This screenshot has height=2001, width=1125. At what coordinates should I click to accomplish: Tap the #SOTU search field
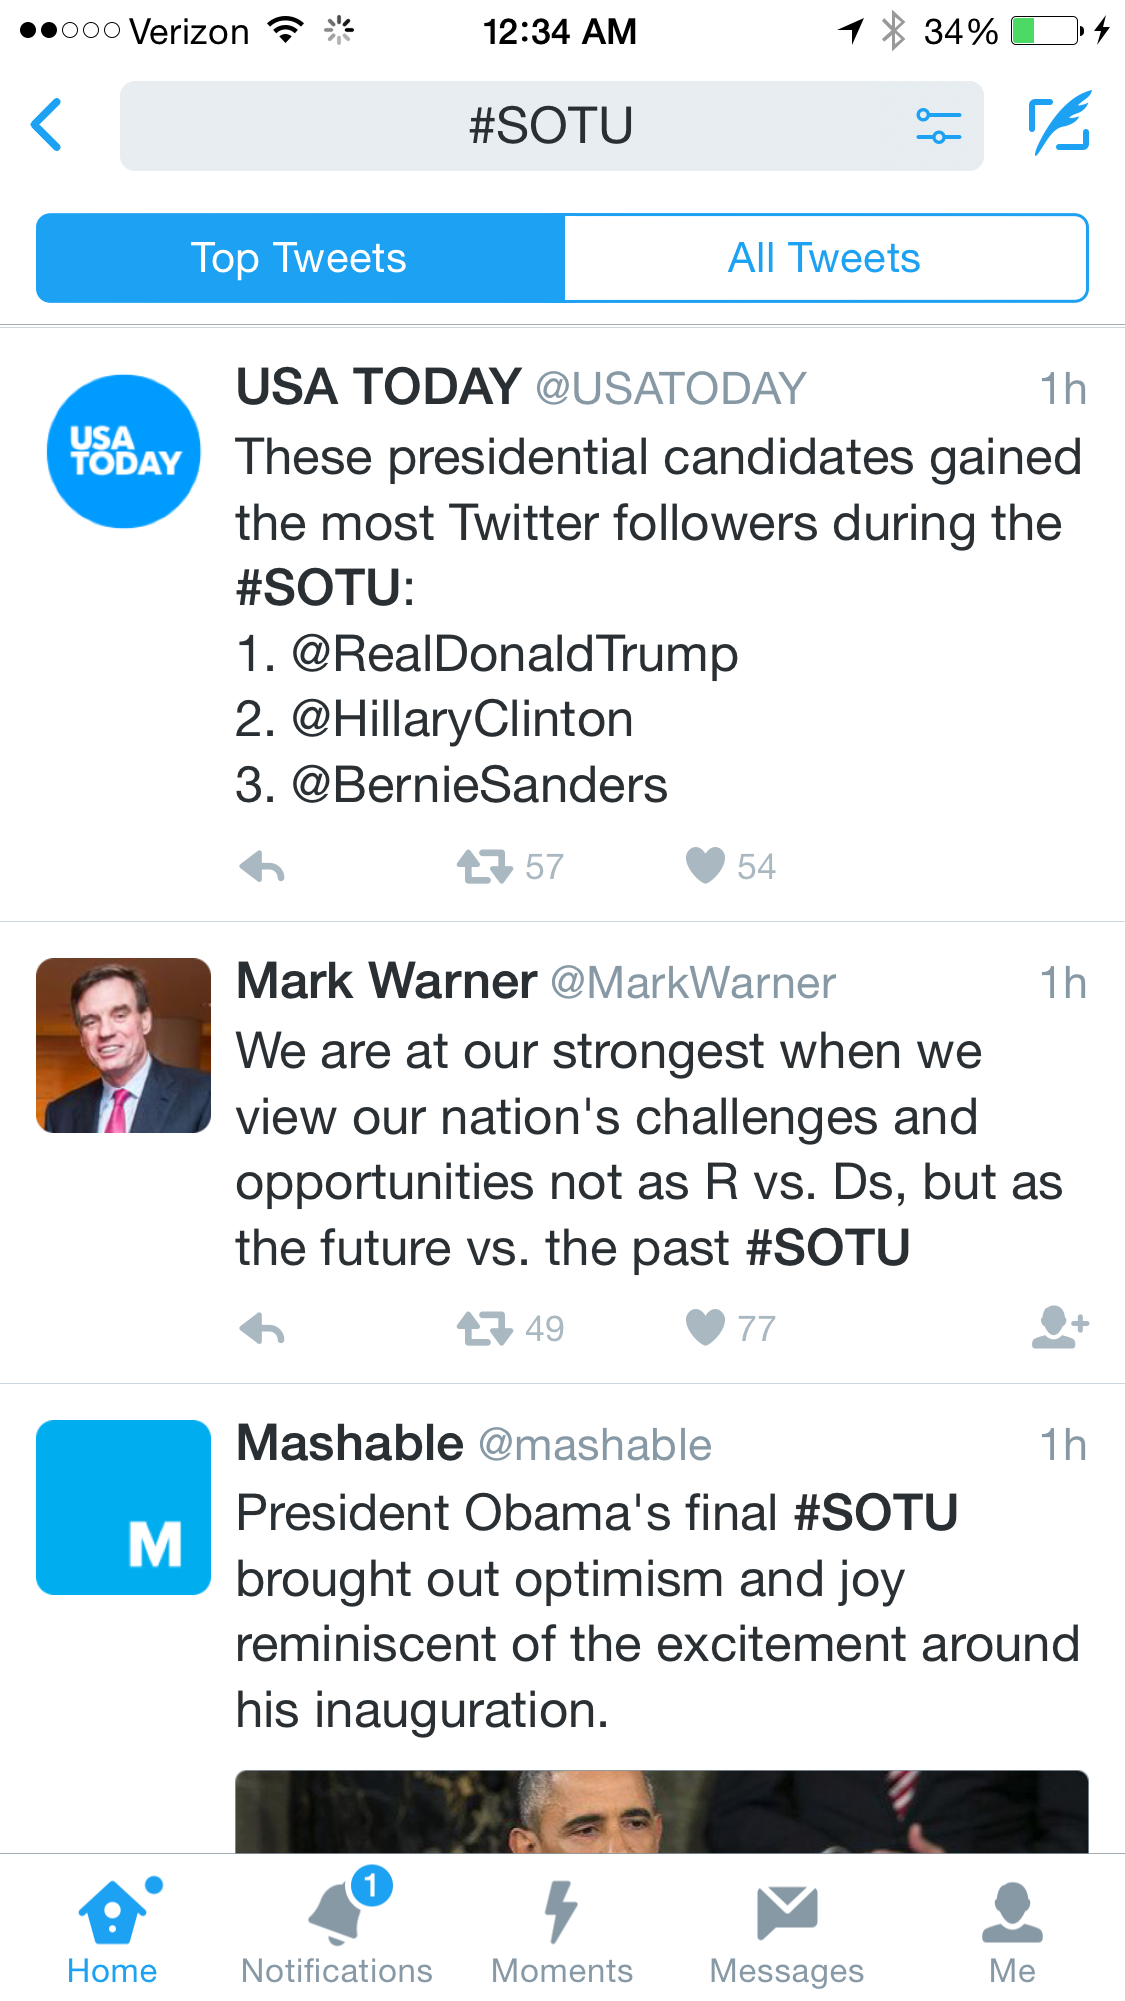tap(551, 126)
